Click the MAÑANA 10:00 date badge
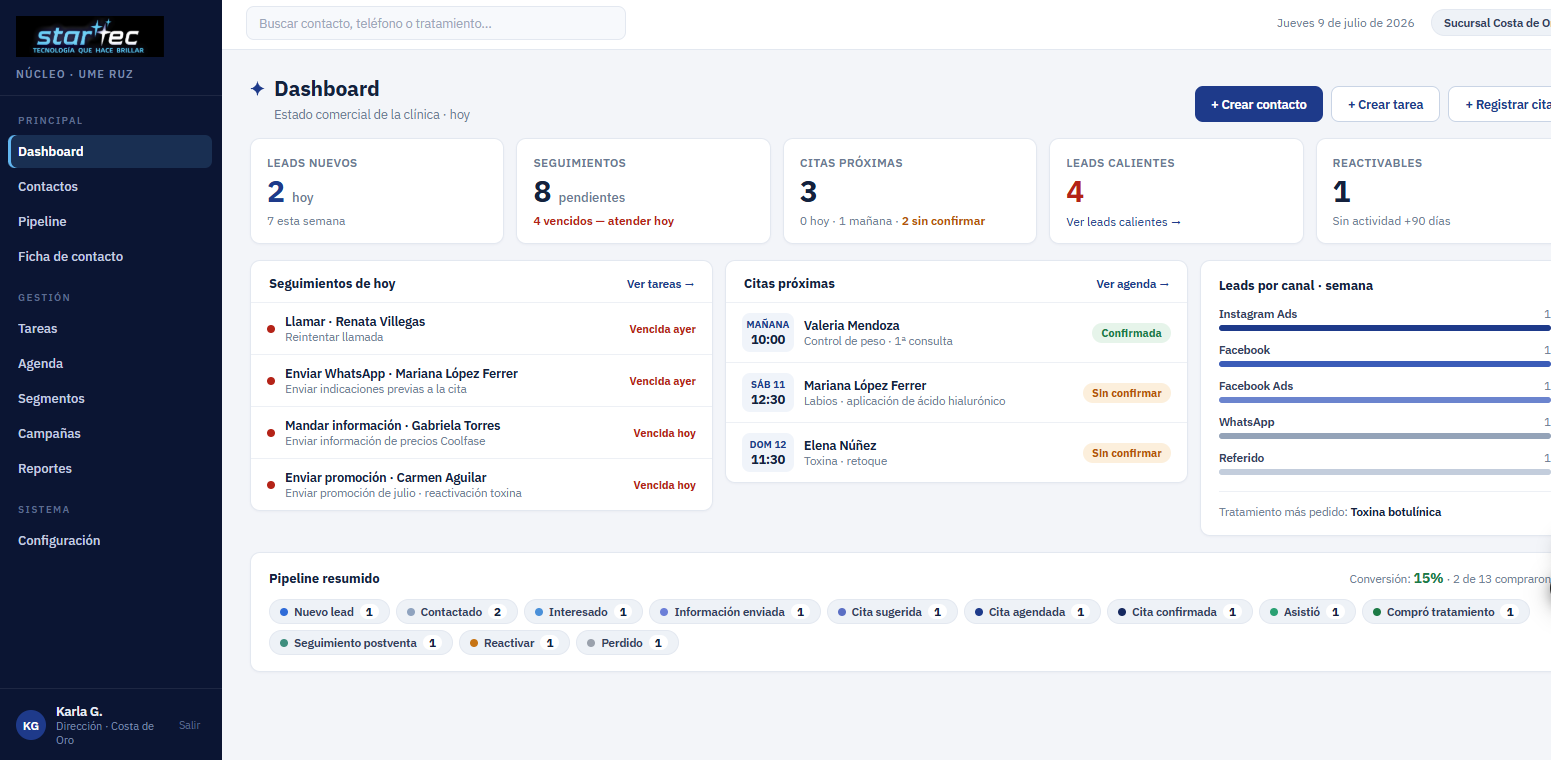The height and width of the screenshot is (760, 1551). pyautogui.click(x=768, y=333)
